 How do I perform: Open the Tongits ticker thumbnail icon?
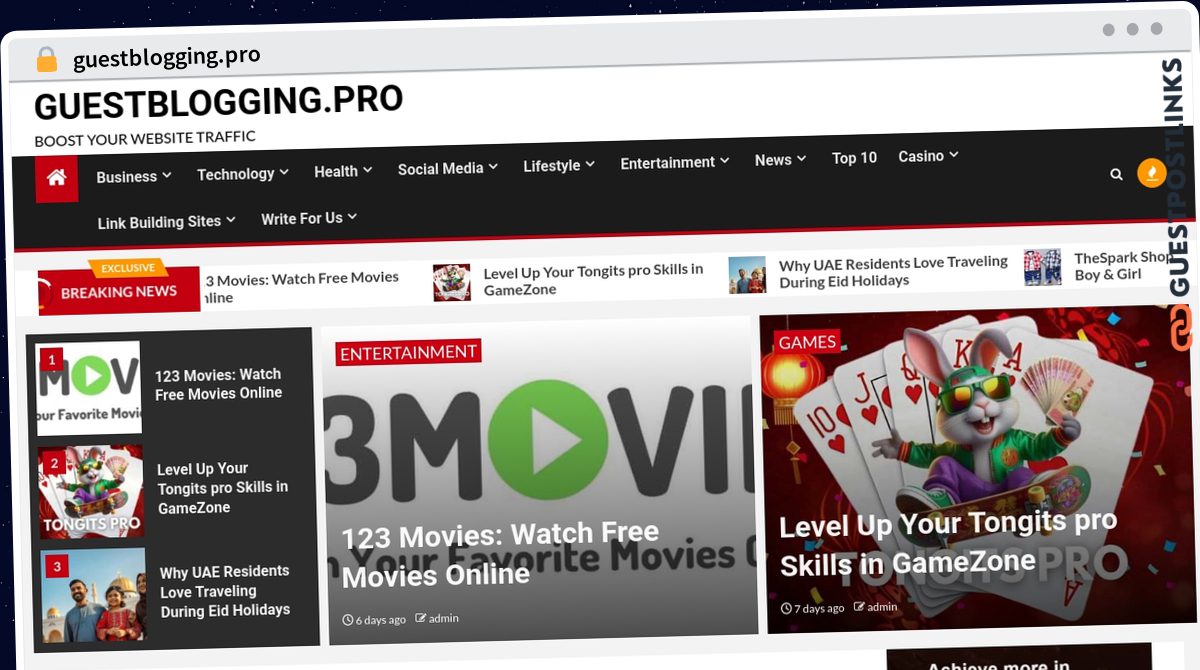tap(452, 282)
